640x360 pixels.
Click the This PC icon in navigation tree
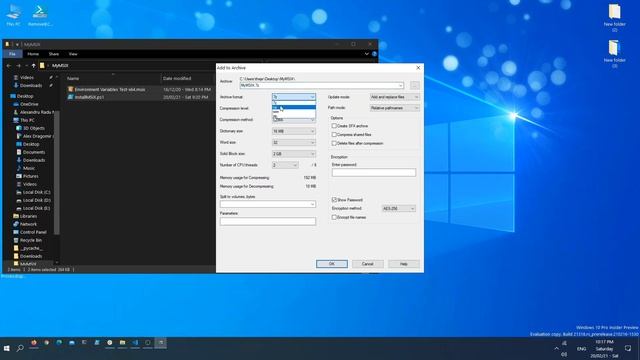[16, 120]
